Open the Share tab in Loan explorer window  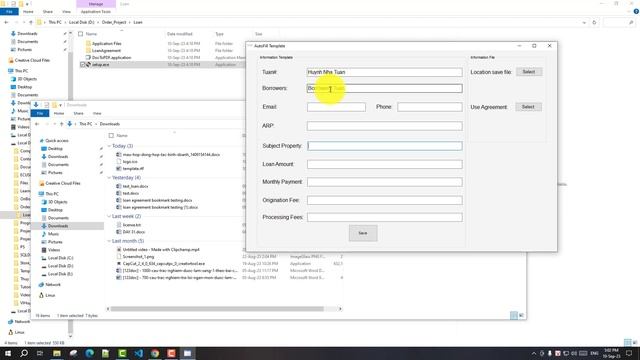coord(47,12)
